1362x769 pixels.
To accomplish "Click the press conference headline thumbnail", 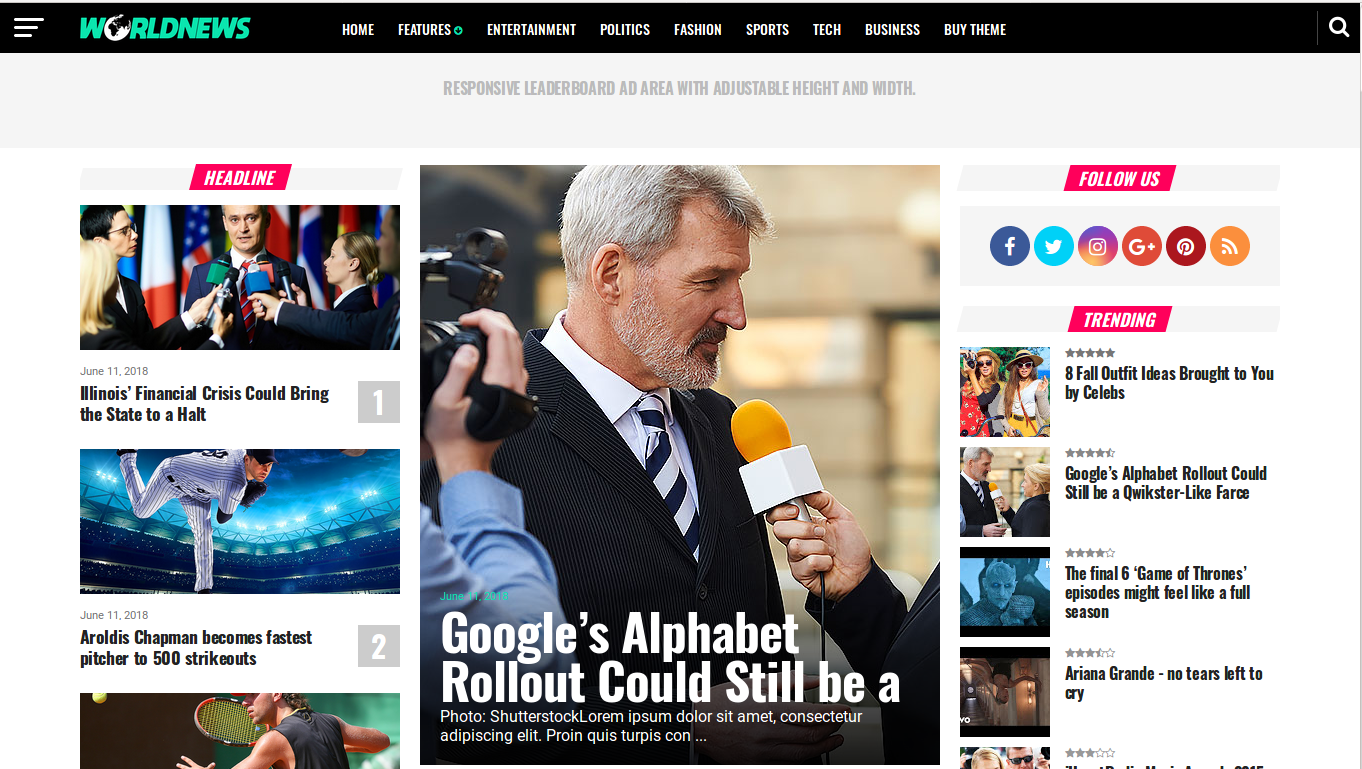I will click(x=240, y=277).
